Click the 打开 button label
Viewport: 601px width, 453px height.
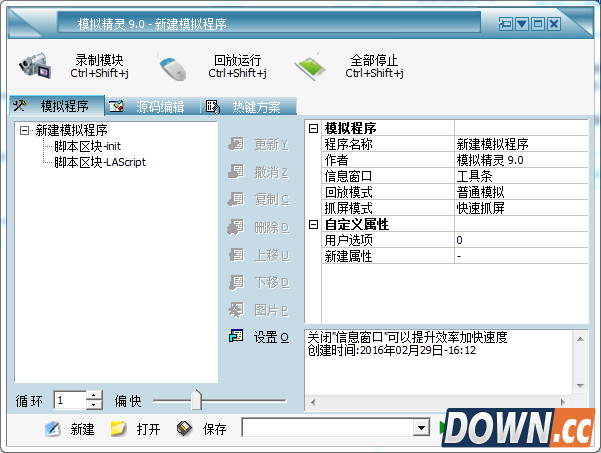pyautogui.click(x=148, y=429)
